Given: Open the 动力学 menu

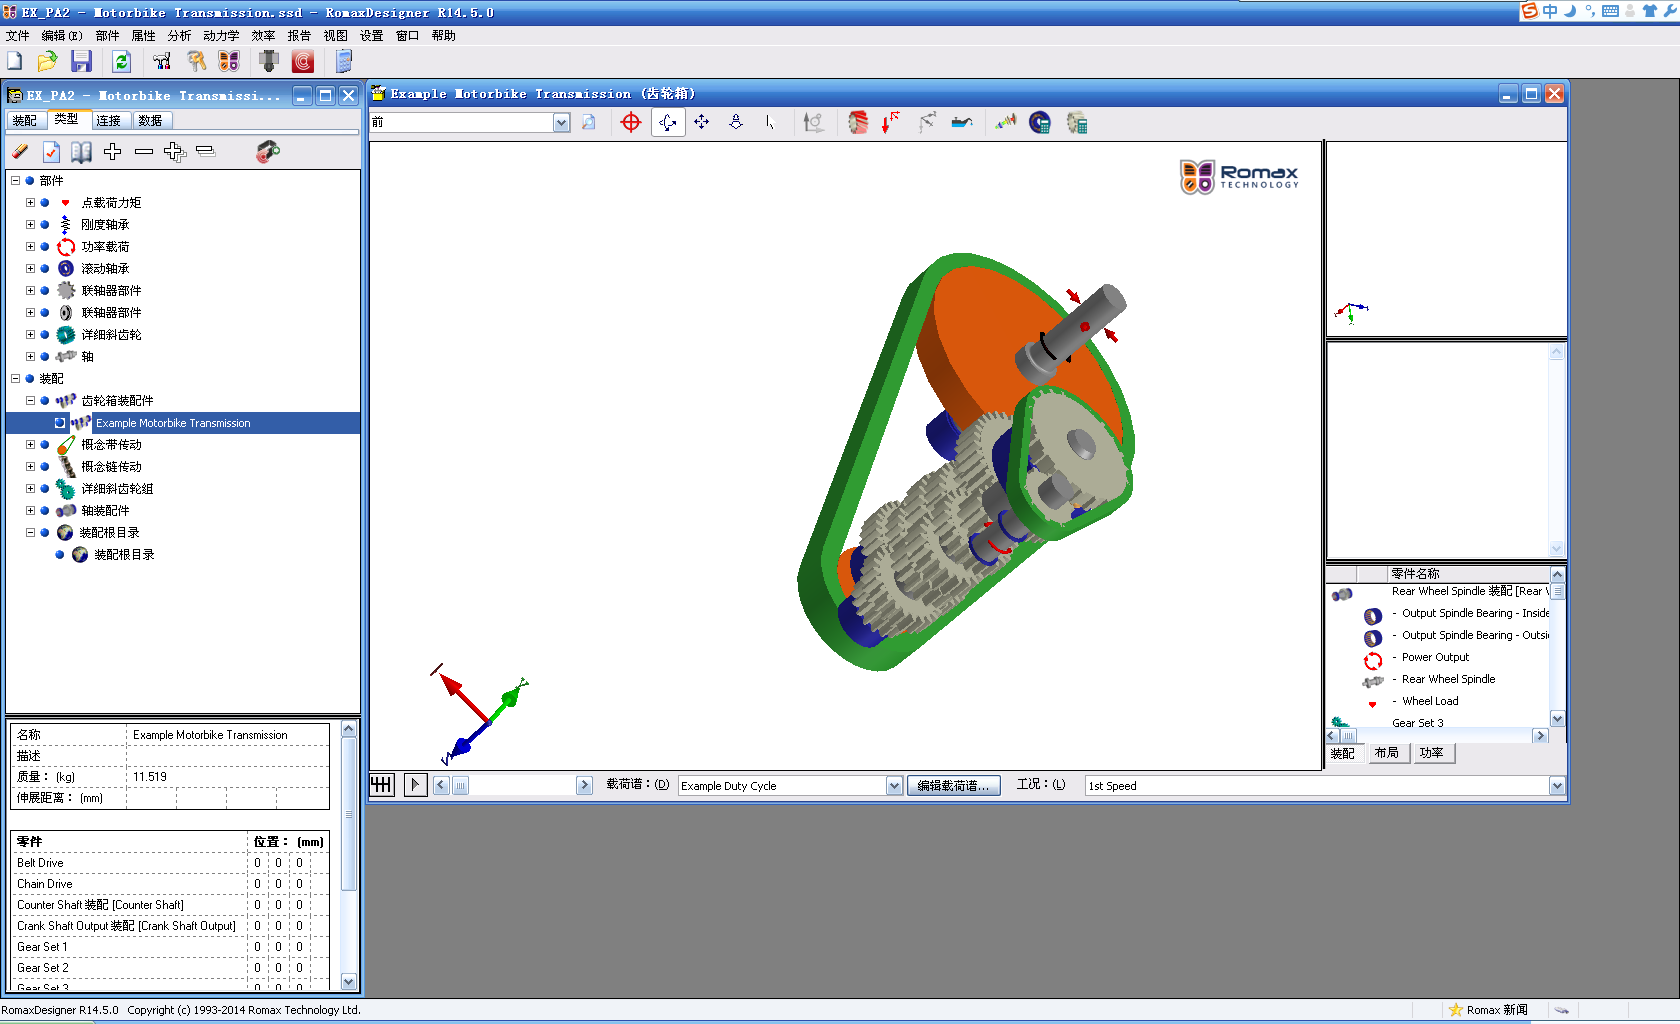Looking at the screenshot, I should (x=221, y=35).
